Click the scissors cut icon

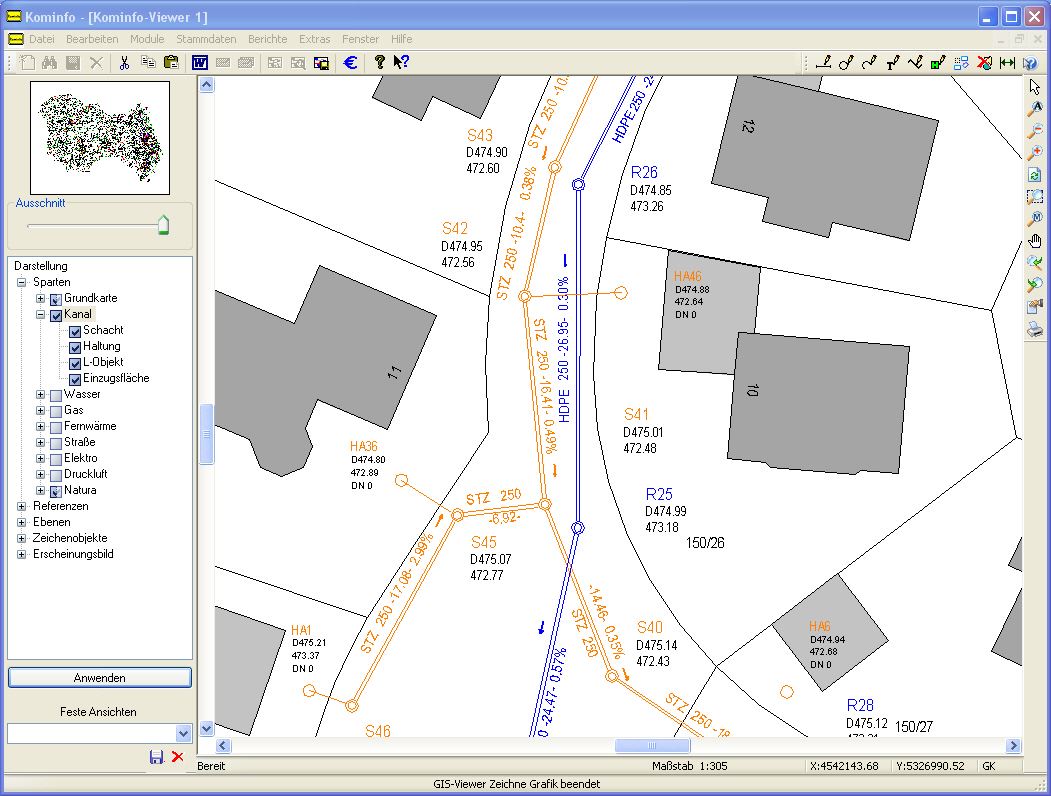tap(124, 62)
